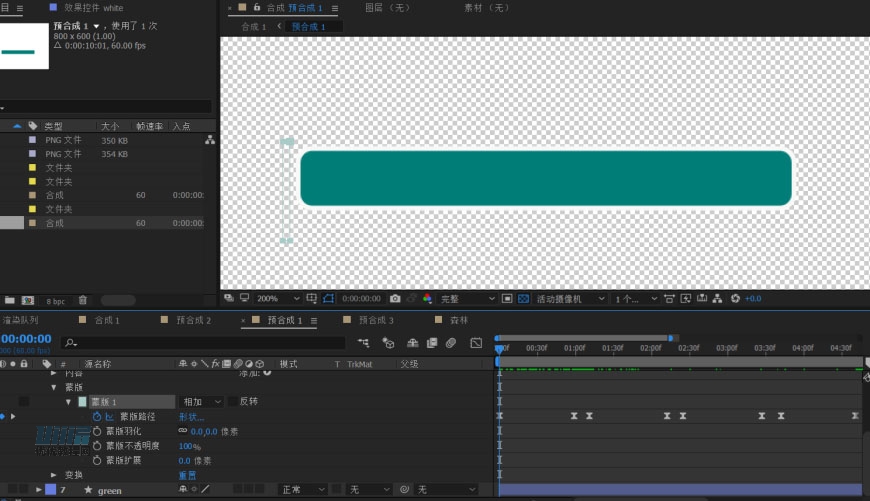Toggle stopwatch for 蒙版羽化 property
This screenshot has height=501, width=870.
(97, 431)
